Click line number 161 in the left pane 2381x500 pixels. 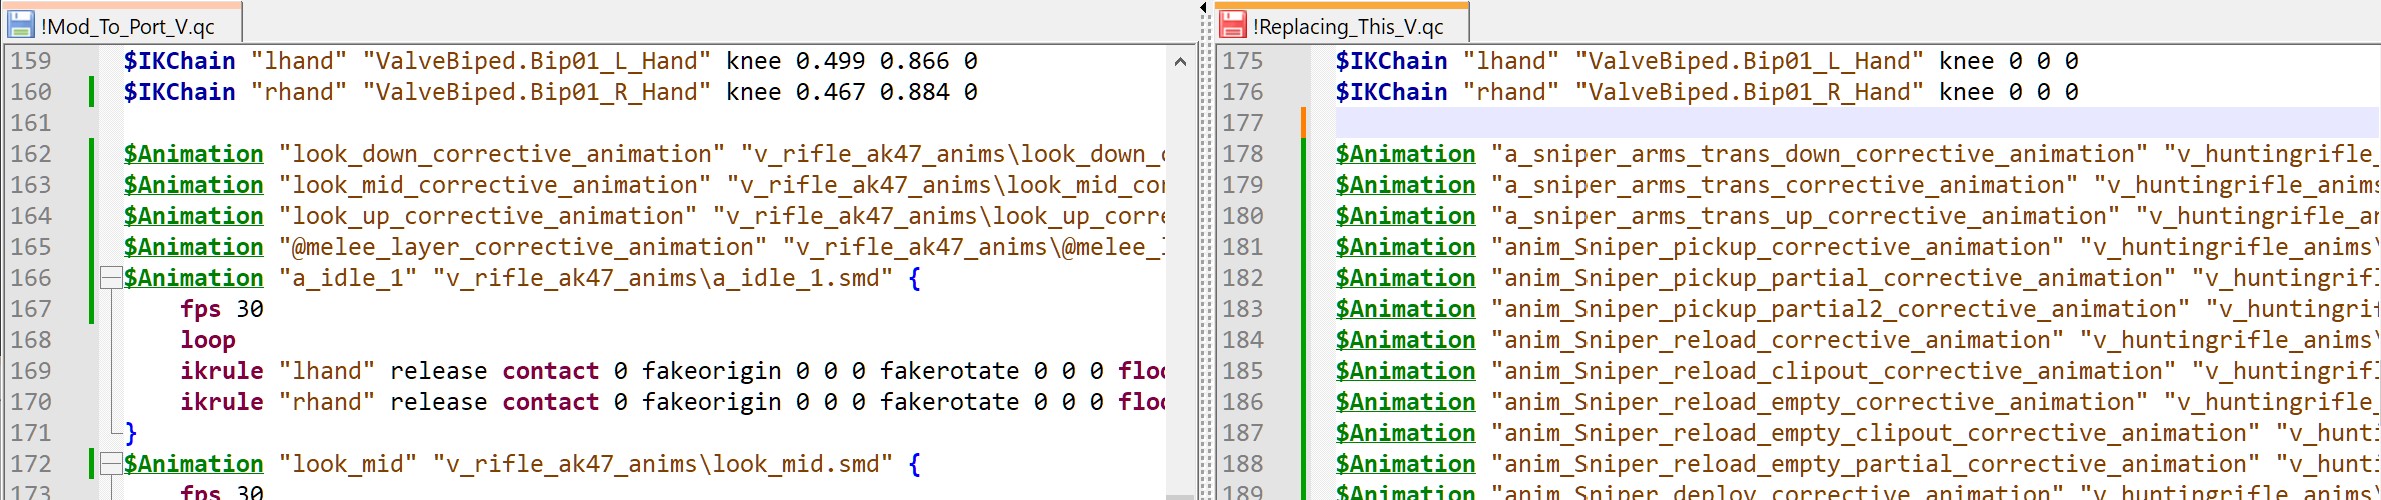31,123
